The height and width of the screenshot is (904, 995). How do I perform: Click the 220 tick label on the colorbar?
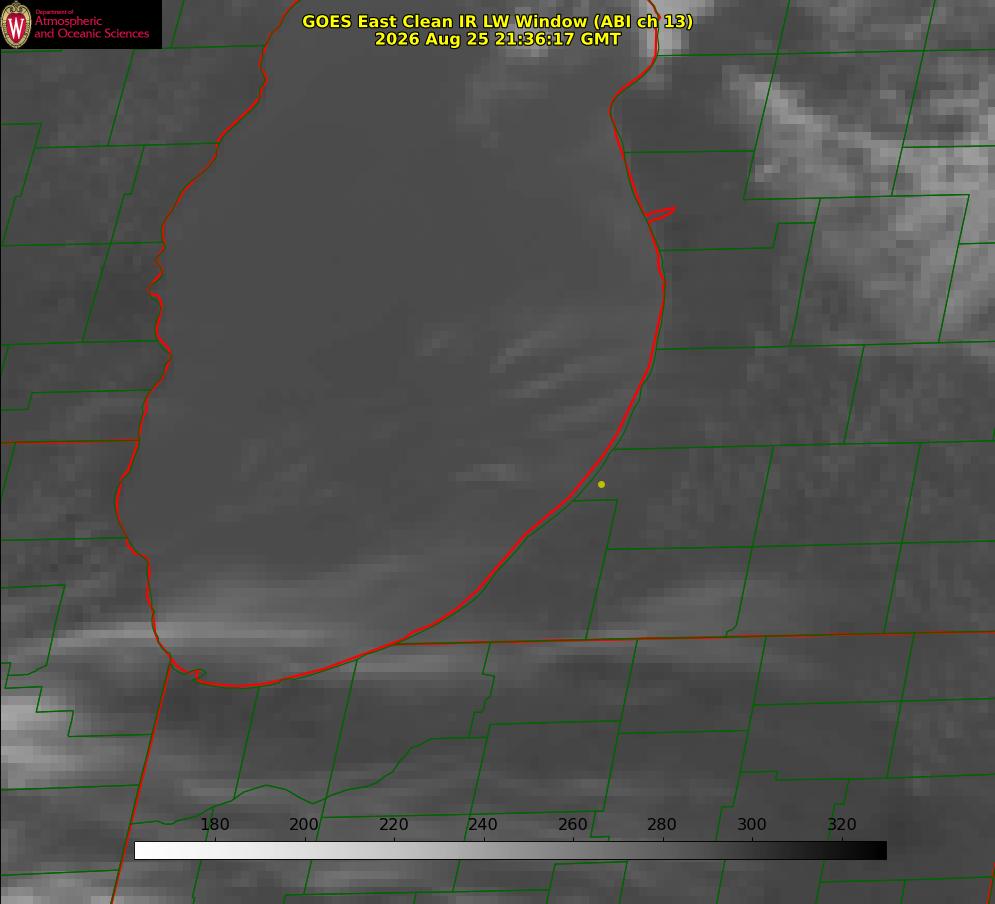click(393, 824)
